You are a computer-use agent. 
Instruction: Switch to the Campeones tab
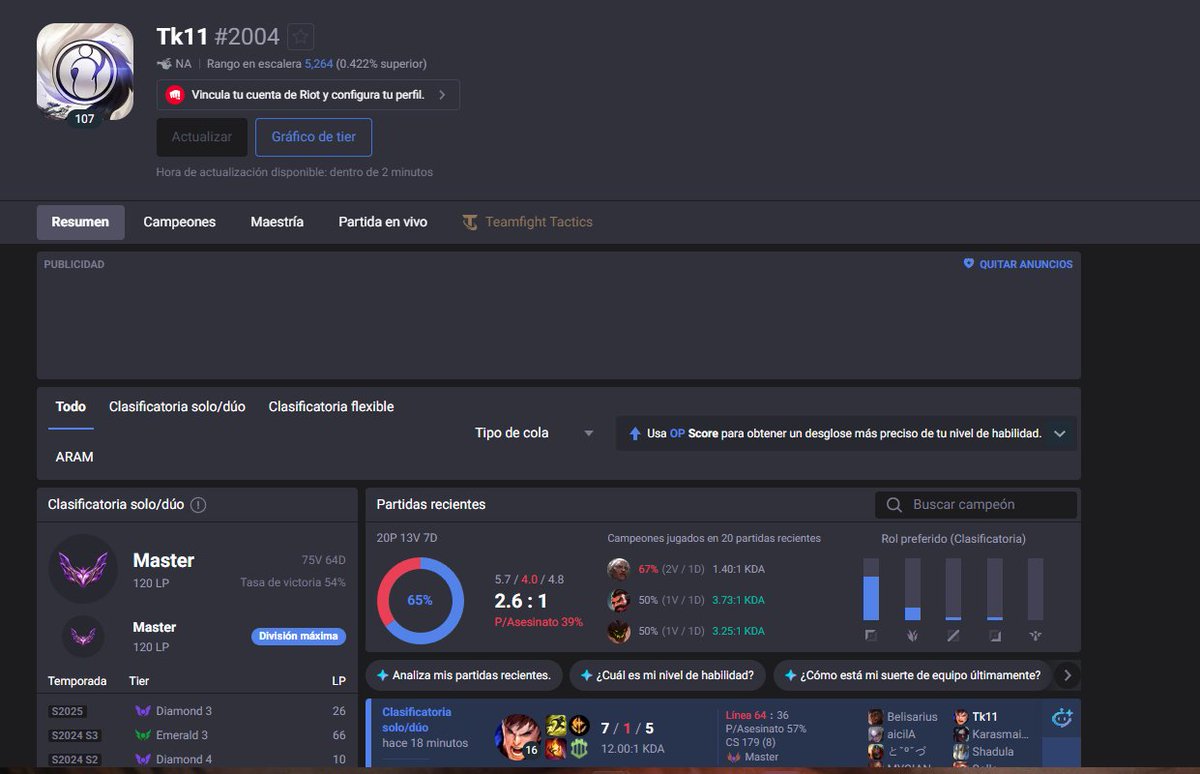[179, 222]
